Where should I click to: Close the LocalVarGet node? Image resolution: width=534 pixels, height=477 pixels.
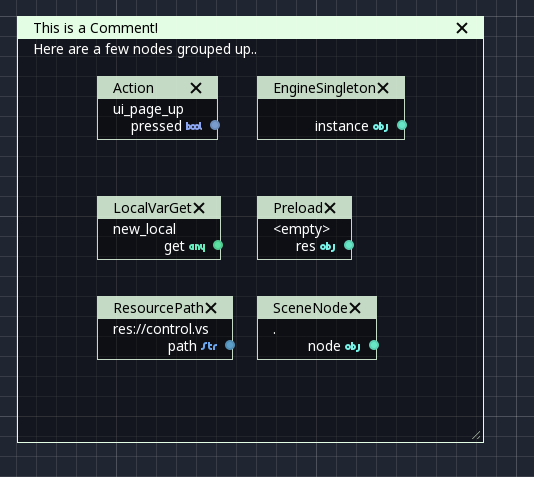pyautogui.click(x=199, y=208)
